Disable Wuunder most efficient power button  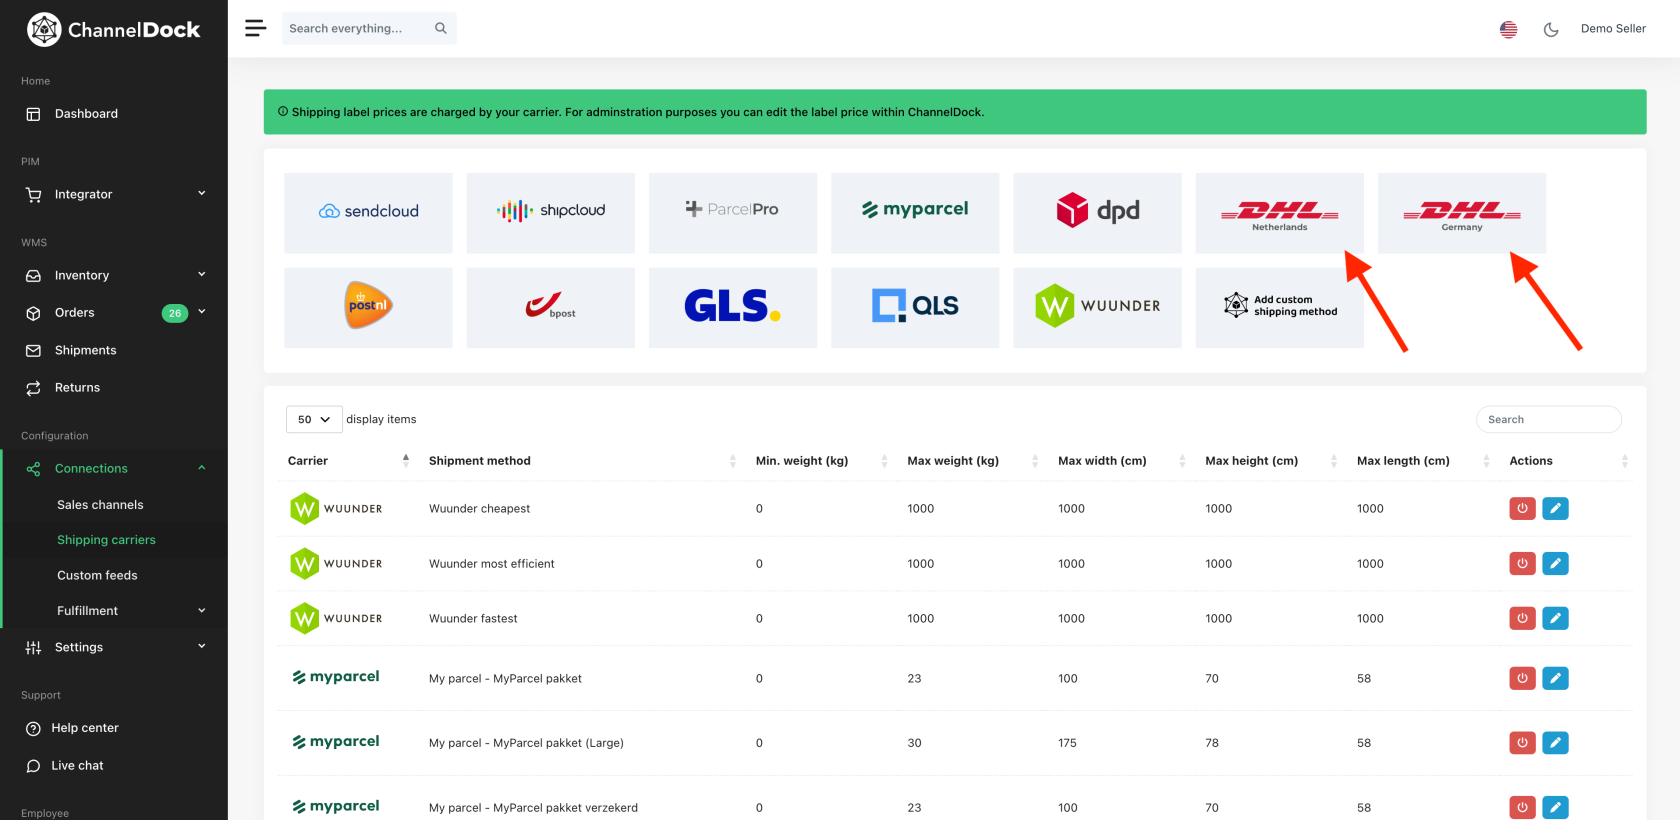click(1522, 564)
